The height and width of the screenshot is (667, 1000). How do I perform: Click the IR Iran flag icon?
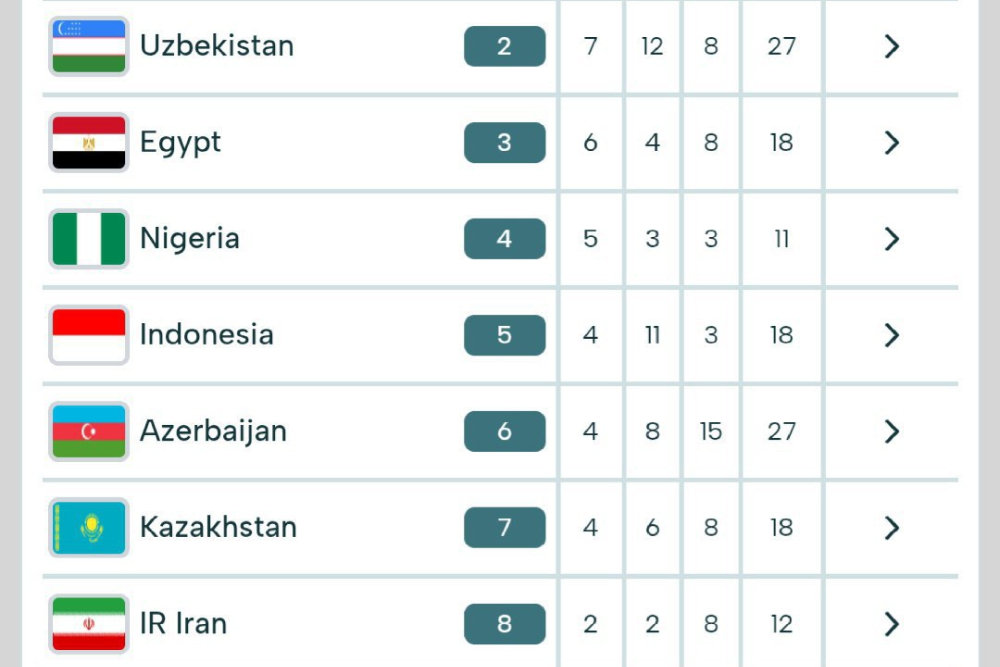coord(89,623)
